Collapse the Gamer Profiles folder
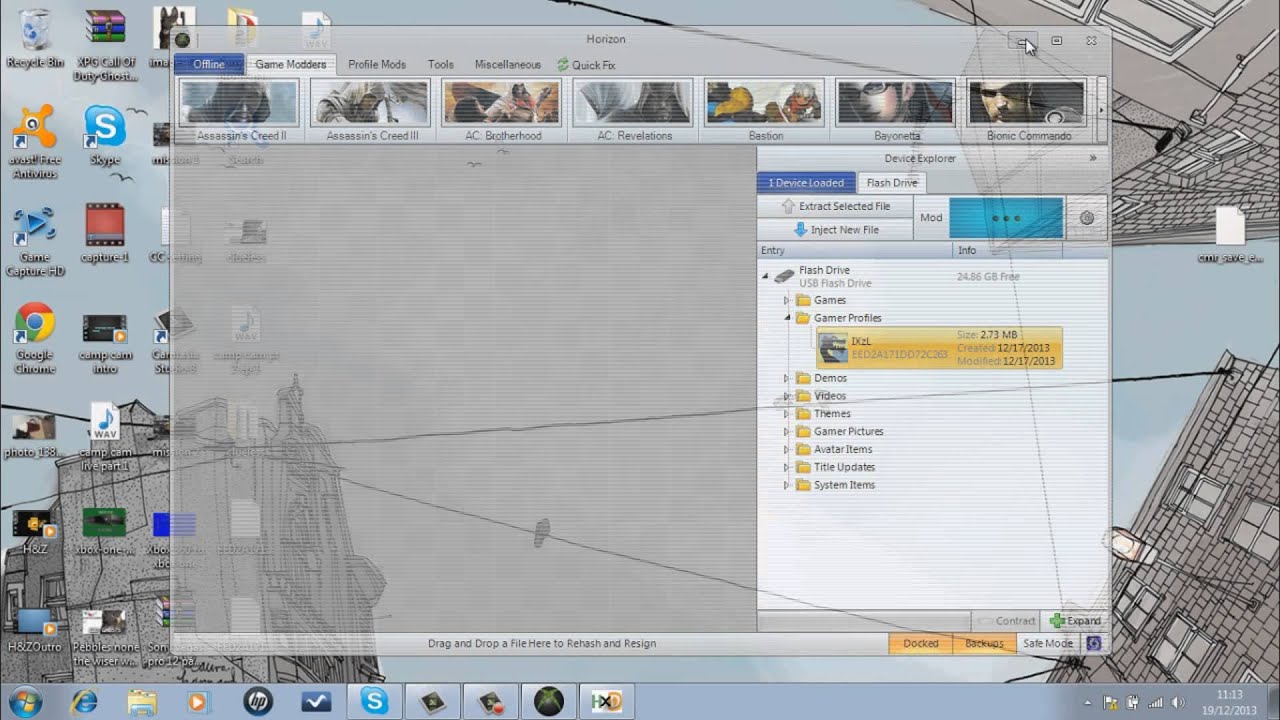This screenshot has height=720, width=1280. tap(787, 318)
